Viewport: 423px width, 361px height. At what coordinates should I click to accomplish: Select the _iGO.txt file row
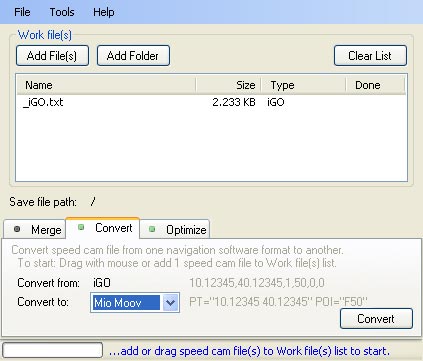pyautogui.click(x=211, y=102)
